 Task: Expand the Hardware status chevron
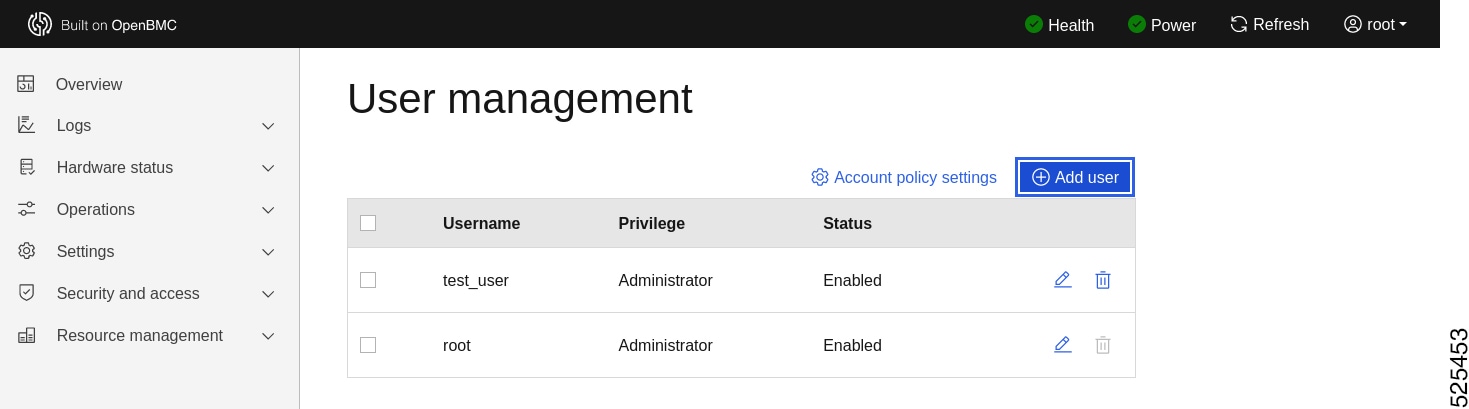[268, 168]
